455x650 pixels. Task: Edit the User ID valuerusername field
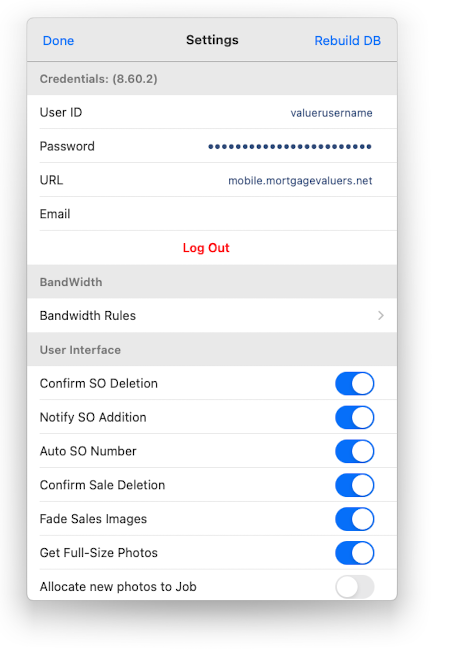click(331, 113)
